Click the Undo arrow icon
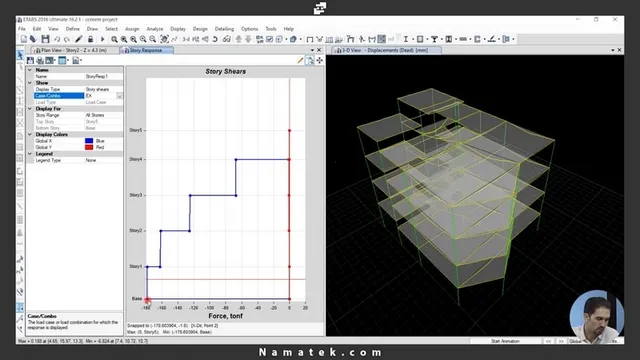This screenshot has height=360, width=640. pyautogui.click(x=57, y=39)
